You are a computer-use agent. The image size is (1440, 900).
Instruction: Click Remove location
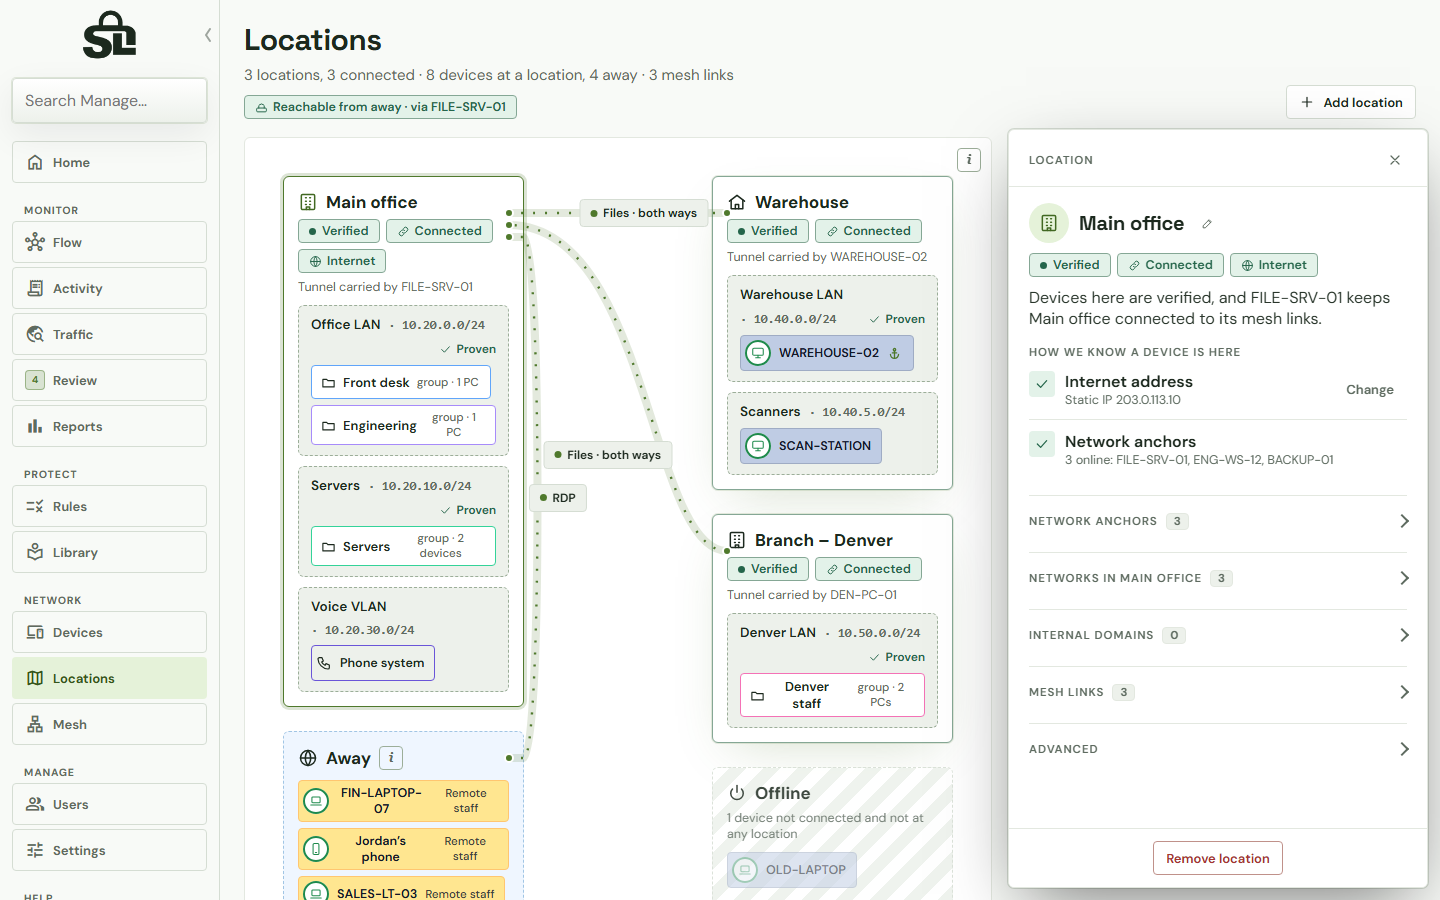(1218, 858)
